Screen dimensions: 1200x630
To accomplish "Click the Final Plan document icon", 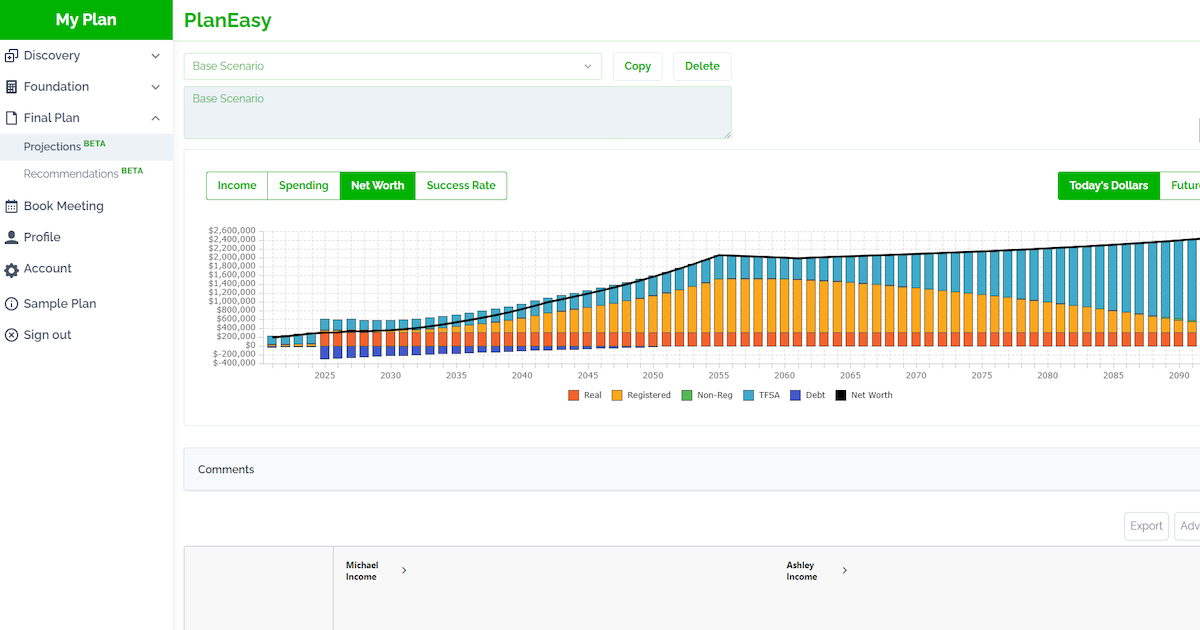I will pyautogui.click(x=12, y=118).
